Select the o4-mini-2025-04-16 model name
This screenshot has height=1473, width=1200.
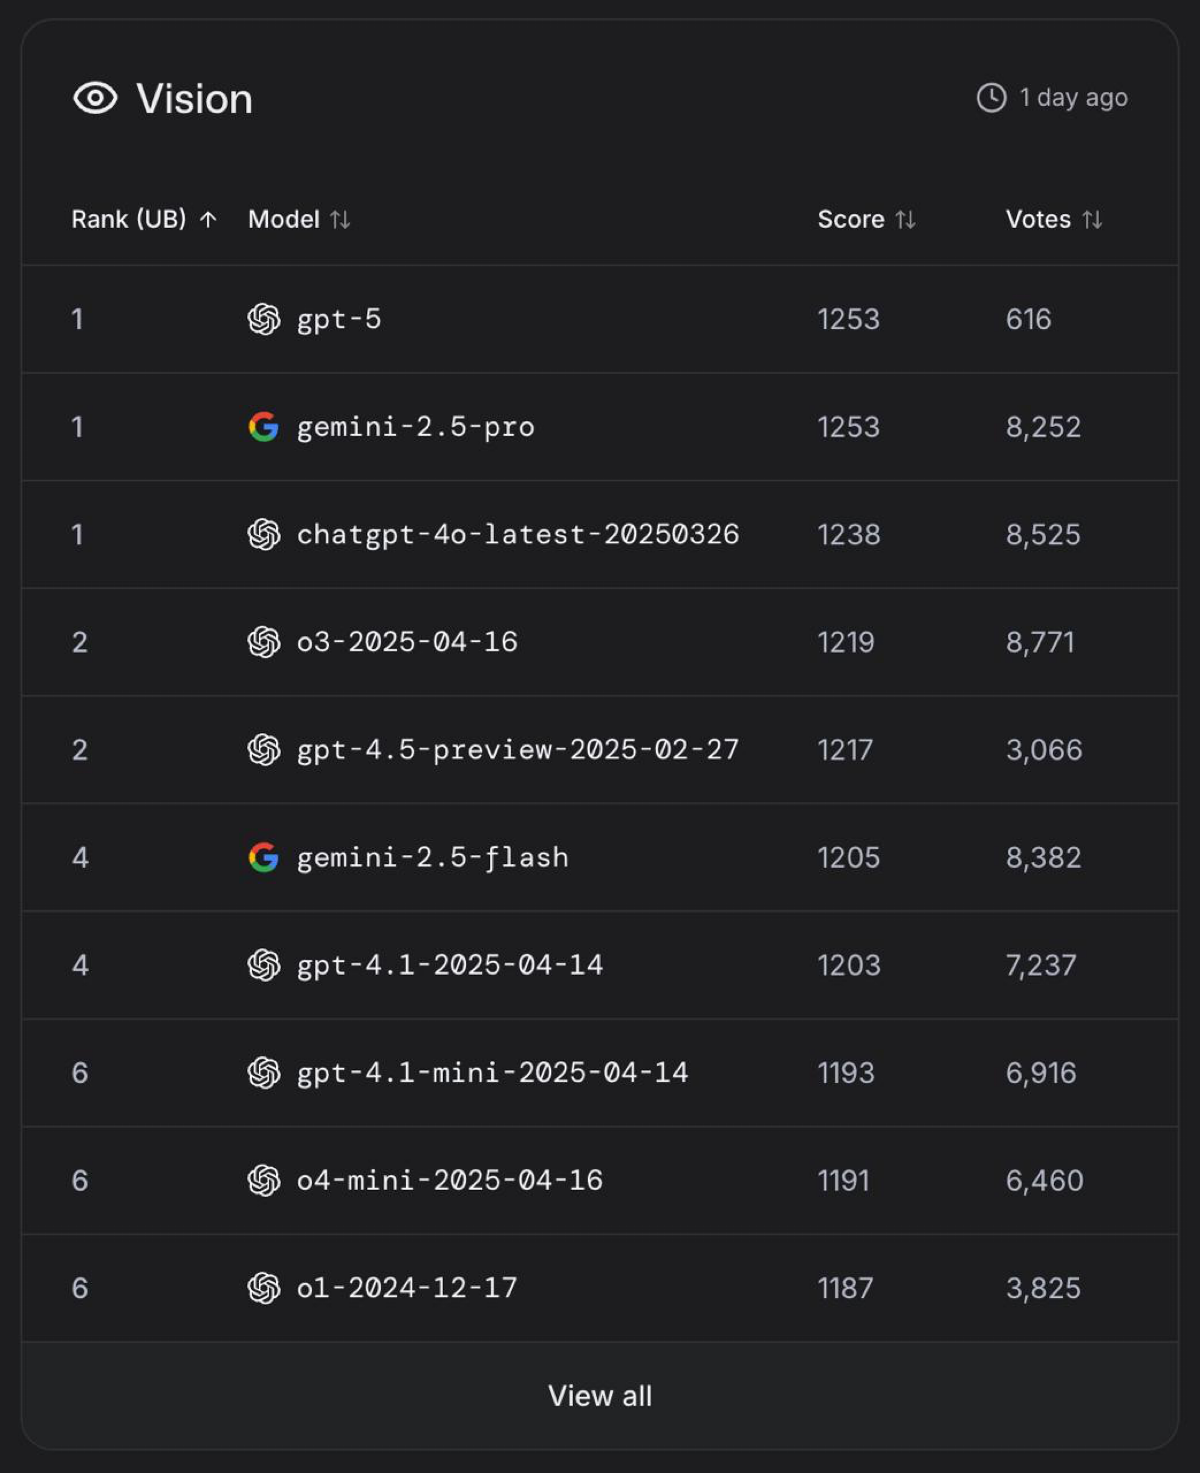(x=450, y=1180)
